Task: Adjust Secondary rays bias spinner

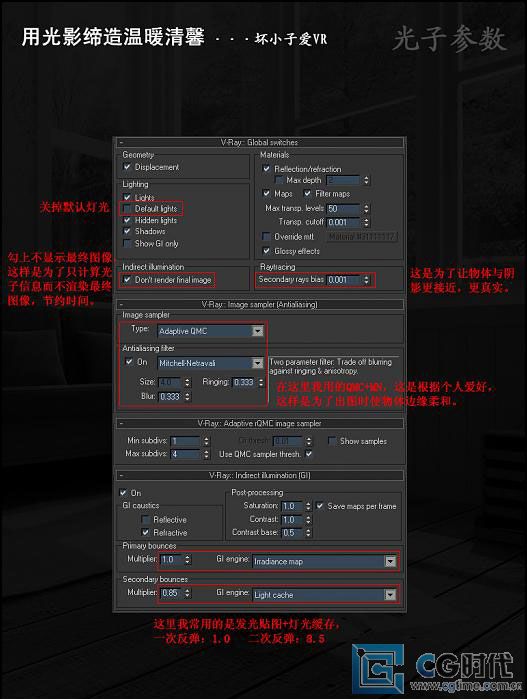Action: pos(366,280)
